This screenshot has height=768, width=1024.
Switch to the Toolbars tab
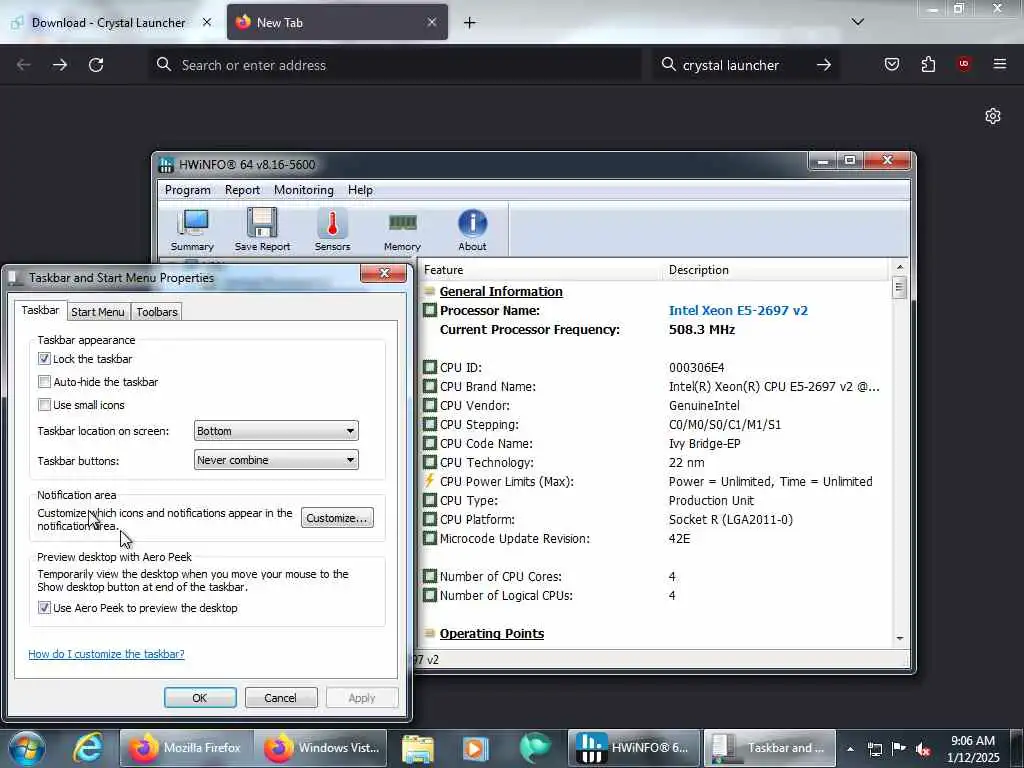pyautogui.click(x=157, y=312)
